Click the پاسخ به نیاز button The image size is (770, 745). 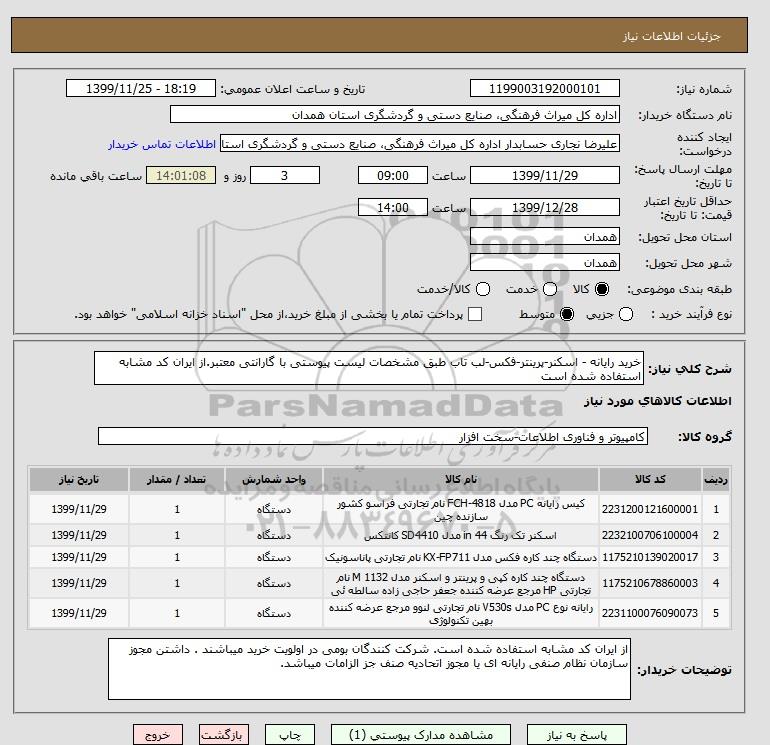pyautogui.click(x=577, y=735)
